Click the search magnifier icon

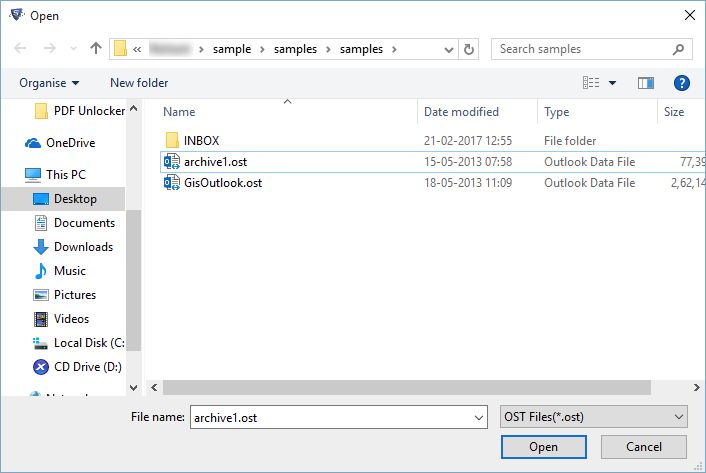678,49
